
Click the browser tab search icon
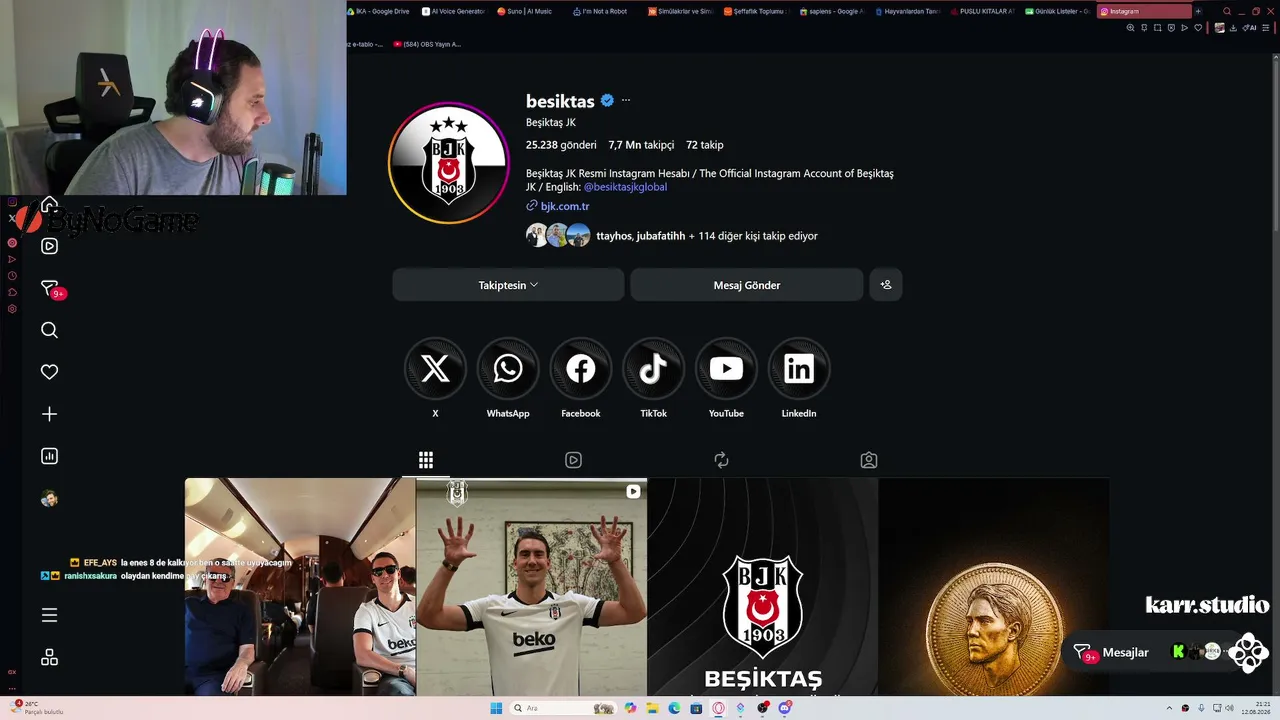[1227, 11]
